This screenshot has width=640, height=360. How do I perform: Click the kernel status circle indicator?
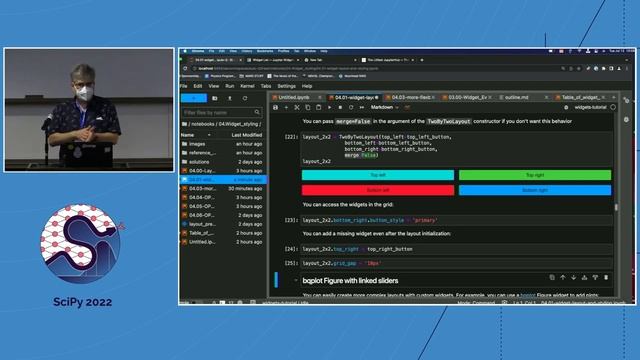coord(613,107)
